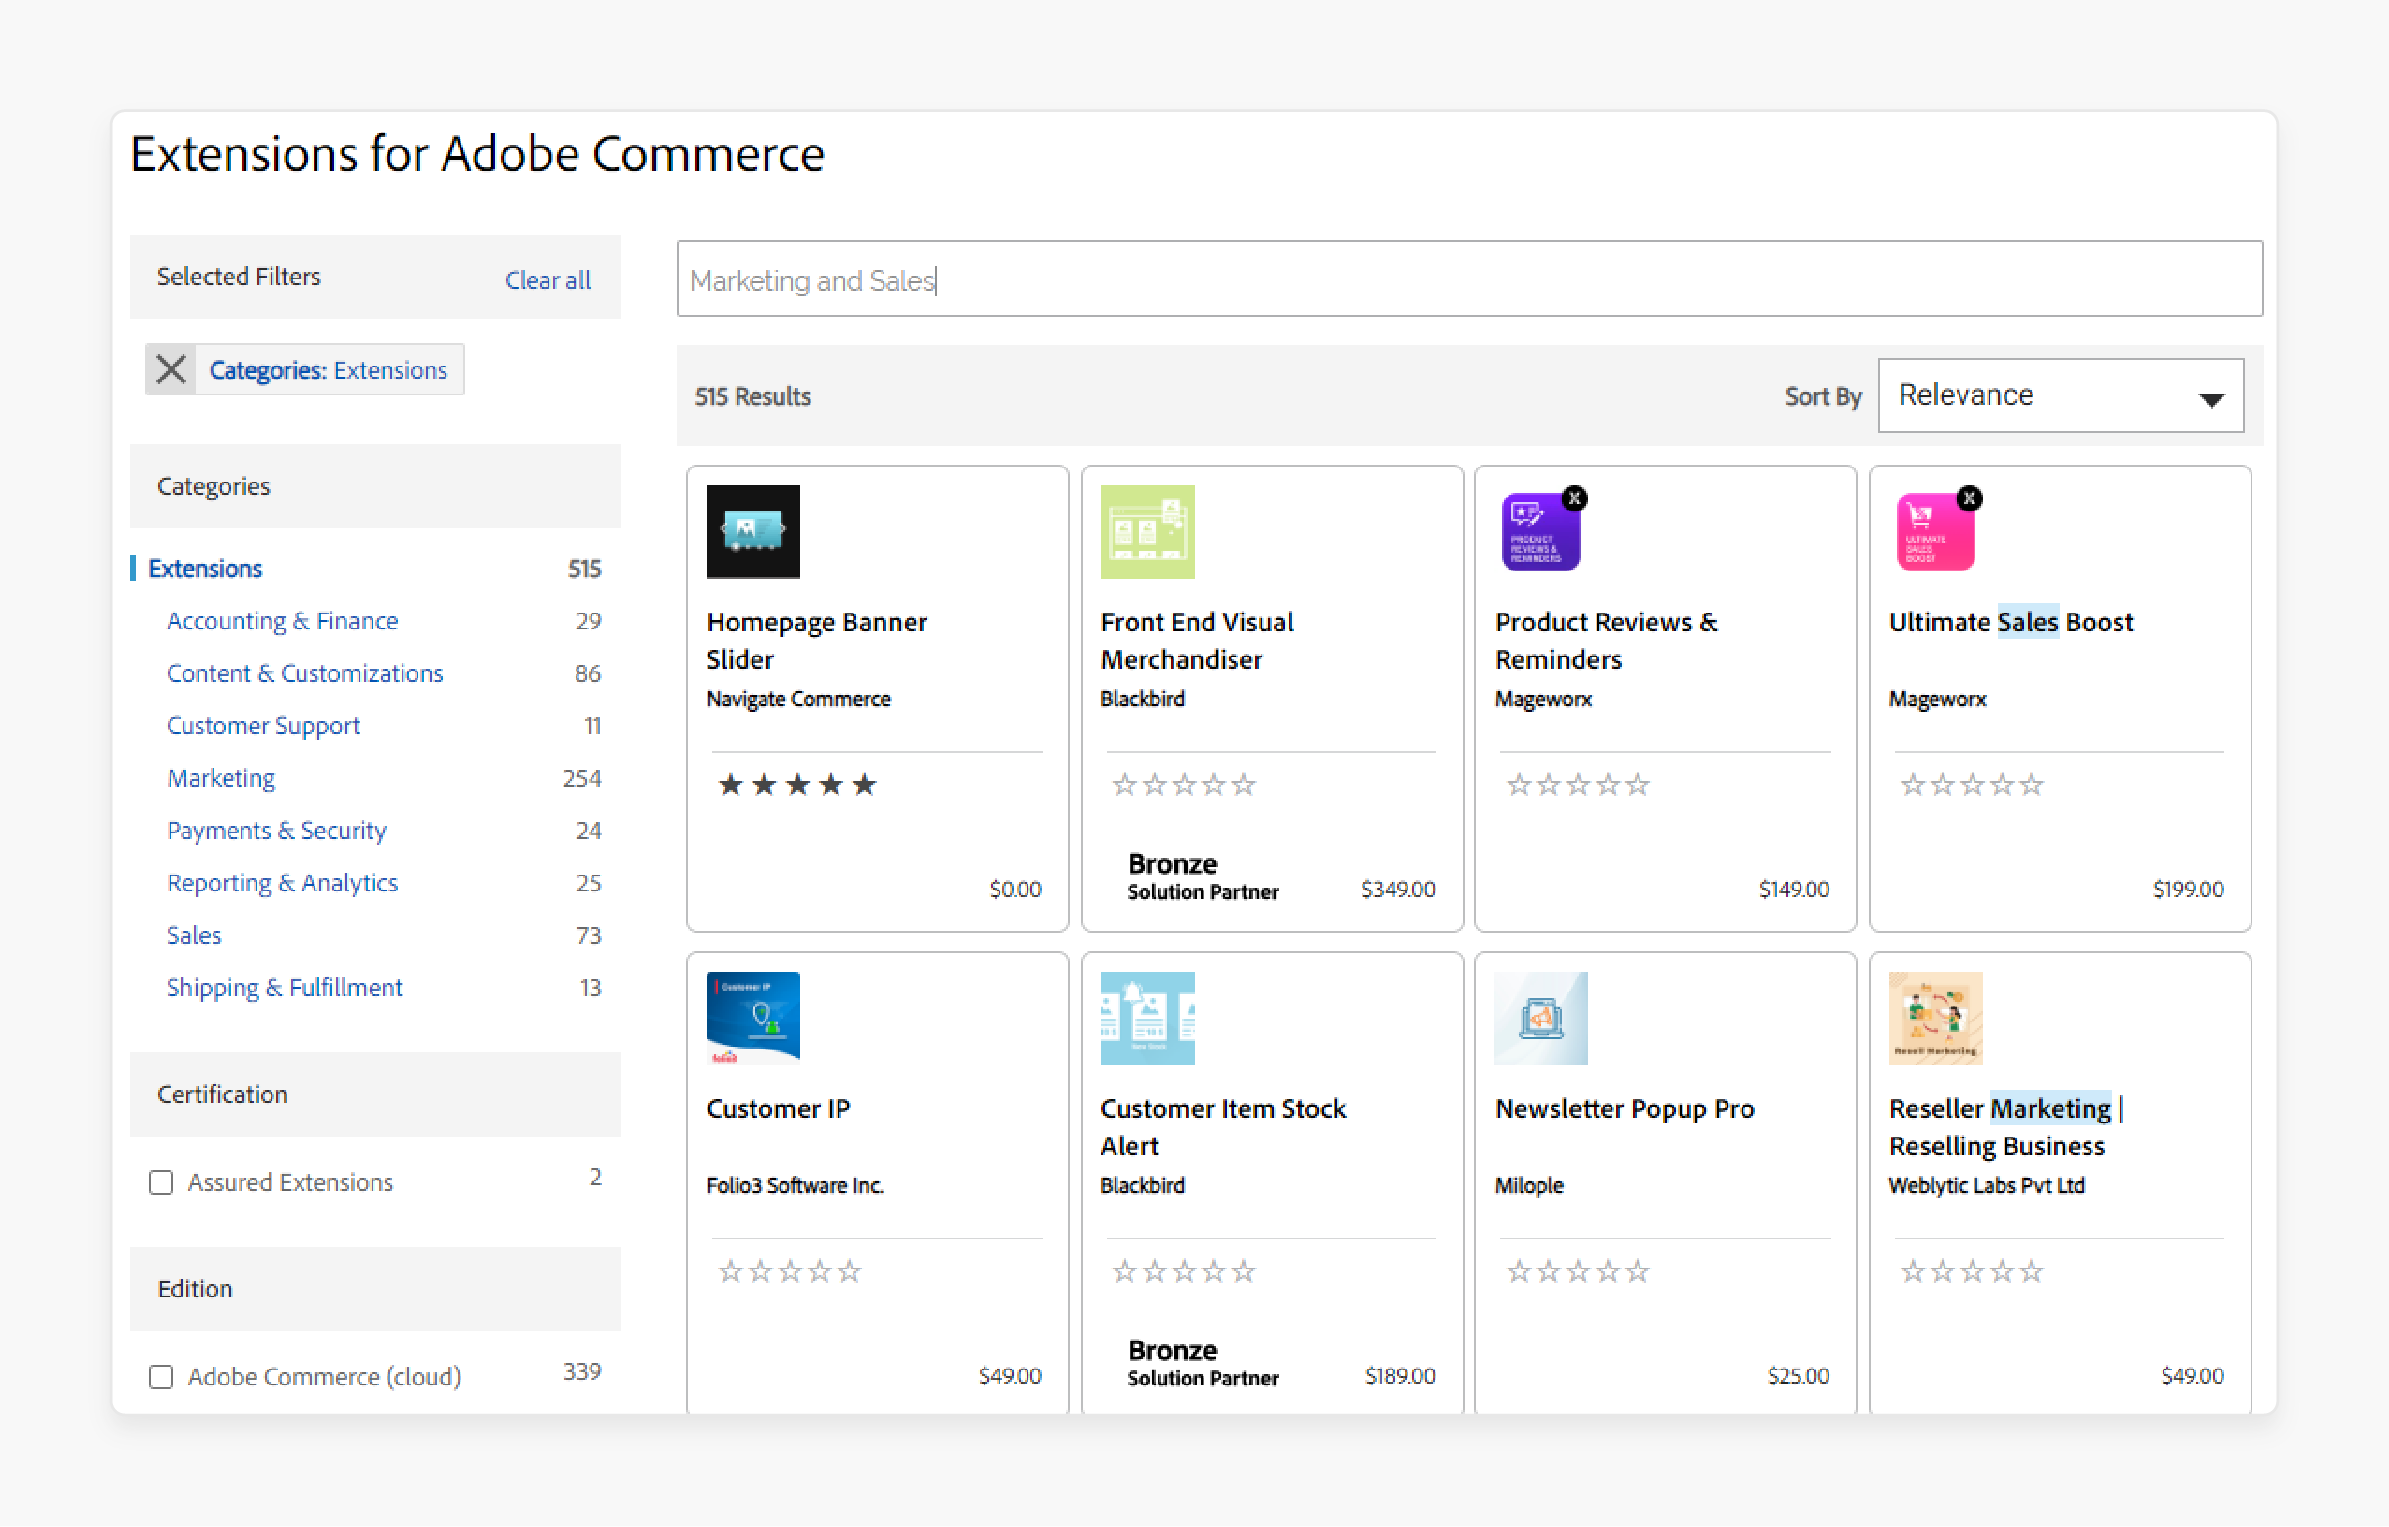Filter by Customer Support category
2389x1527 pixels.
tap(263, 726)
